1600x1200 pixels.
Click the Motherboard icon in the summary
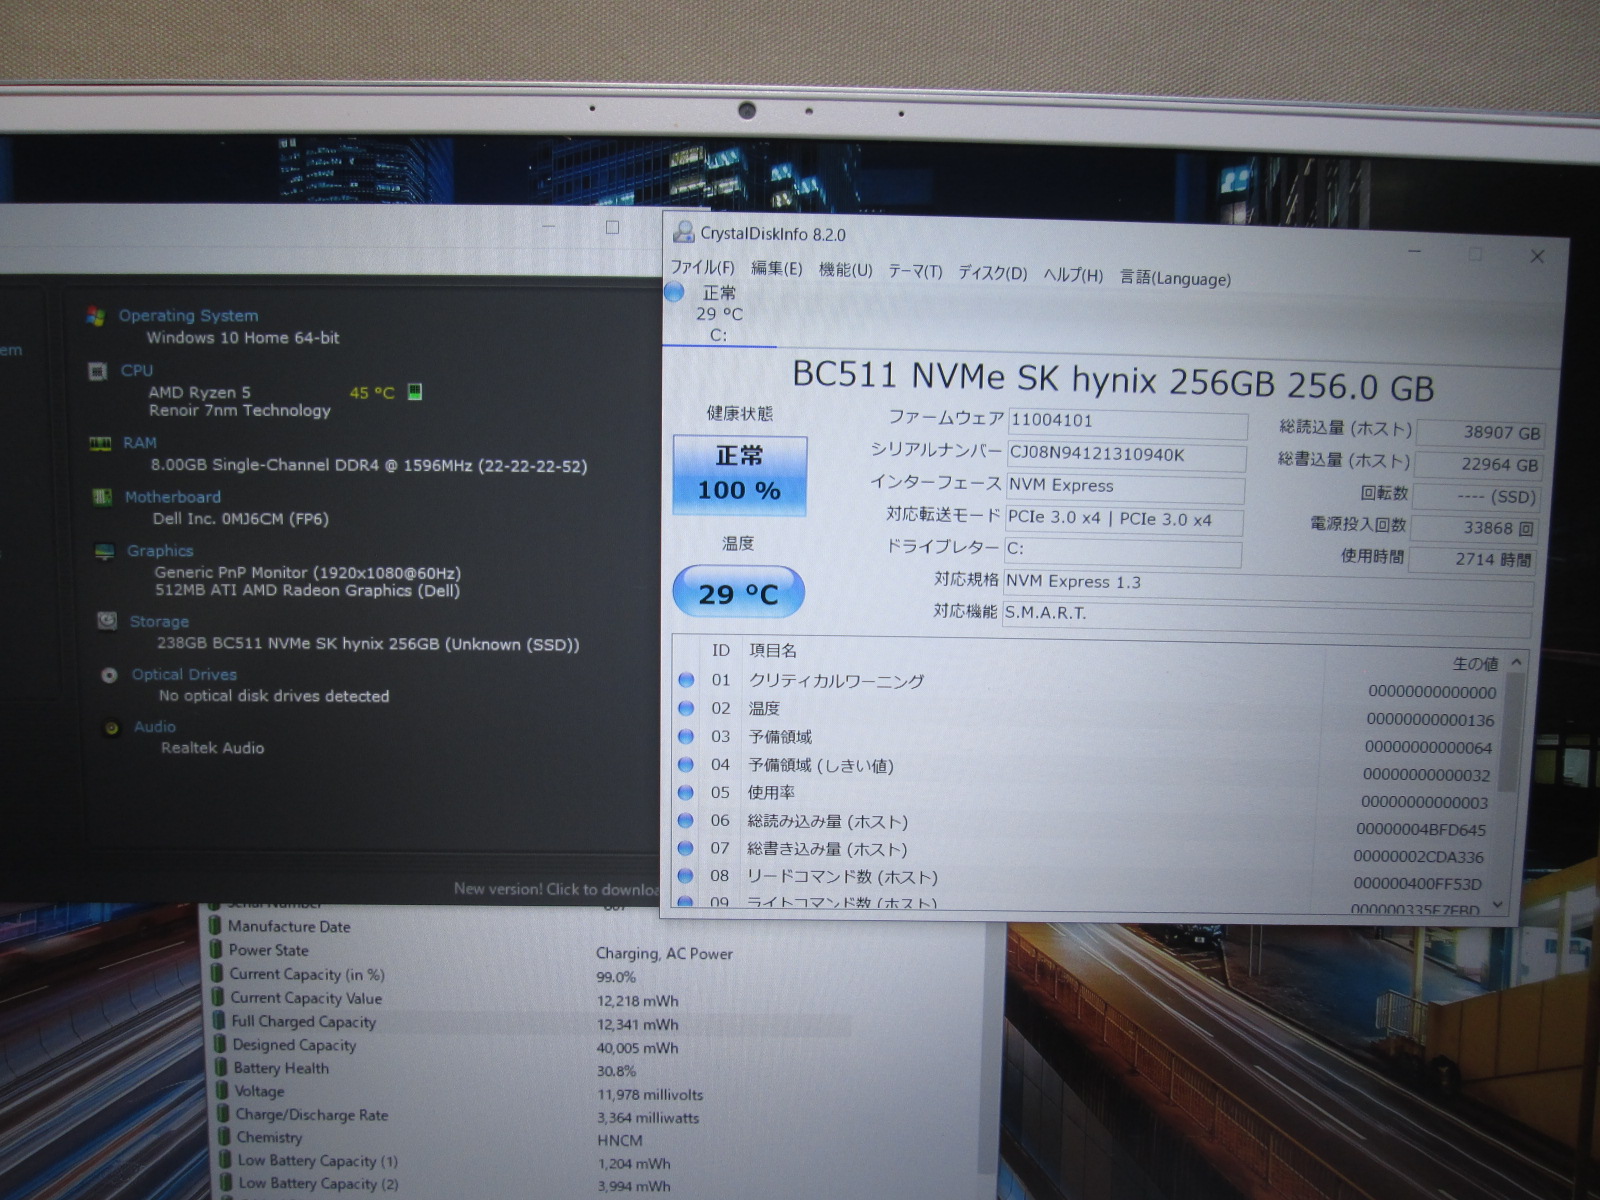pos(102,497)
